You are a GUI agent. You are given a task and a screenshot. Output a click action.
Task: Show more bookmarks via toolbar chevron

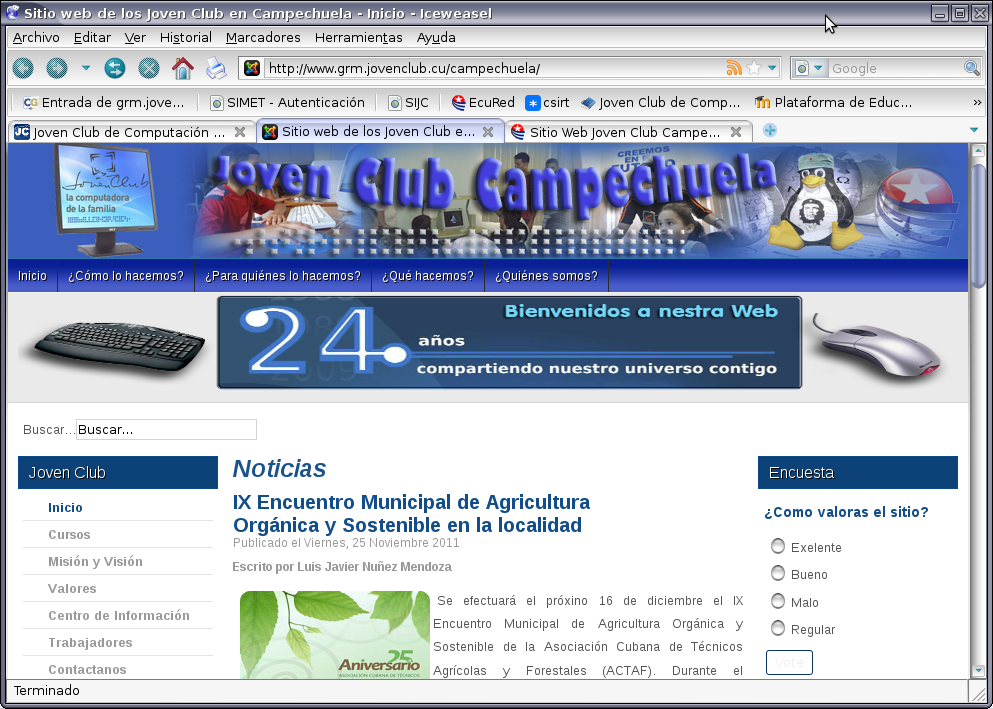(x=977, y=102)
